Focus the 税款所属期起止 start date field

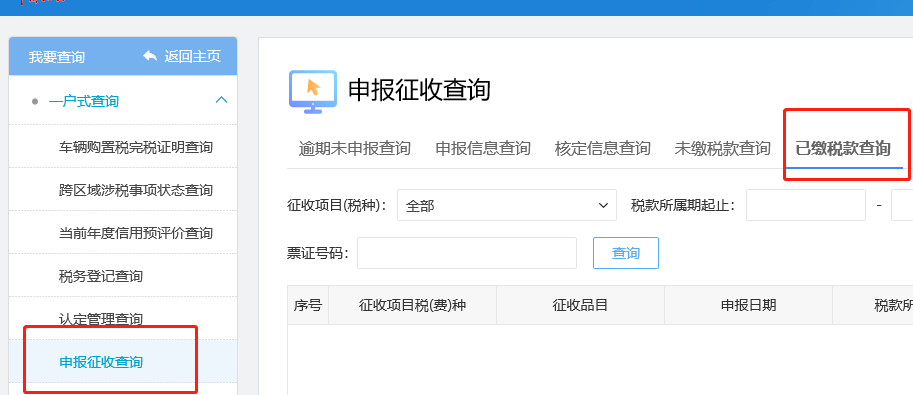coord(806,205)
